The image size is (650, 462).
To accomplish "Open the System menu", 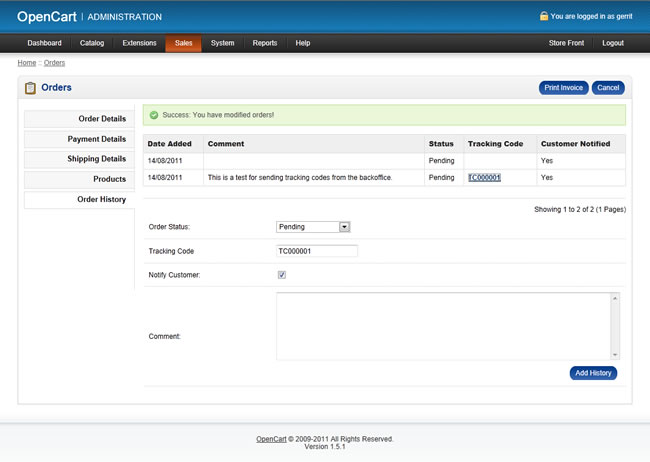I will (x=223, y=43).
